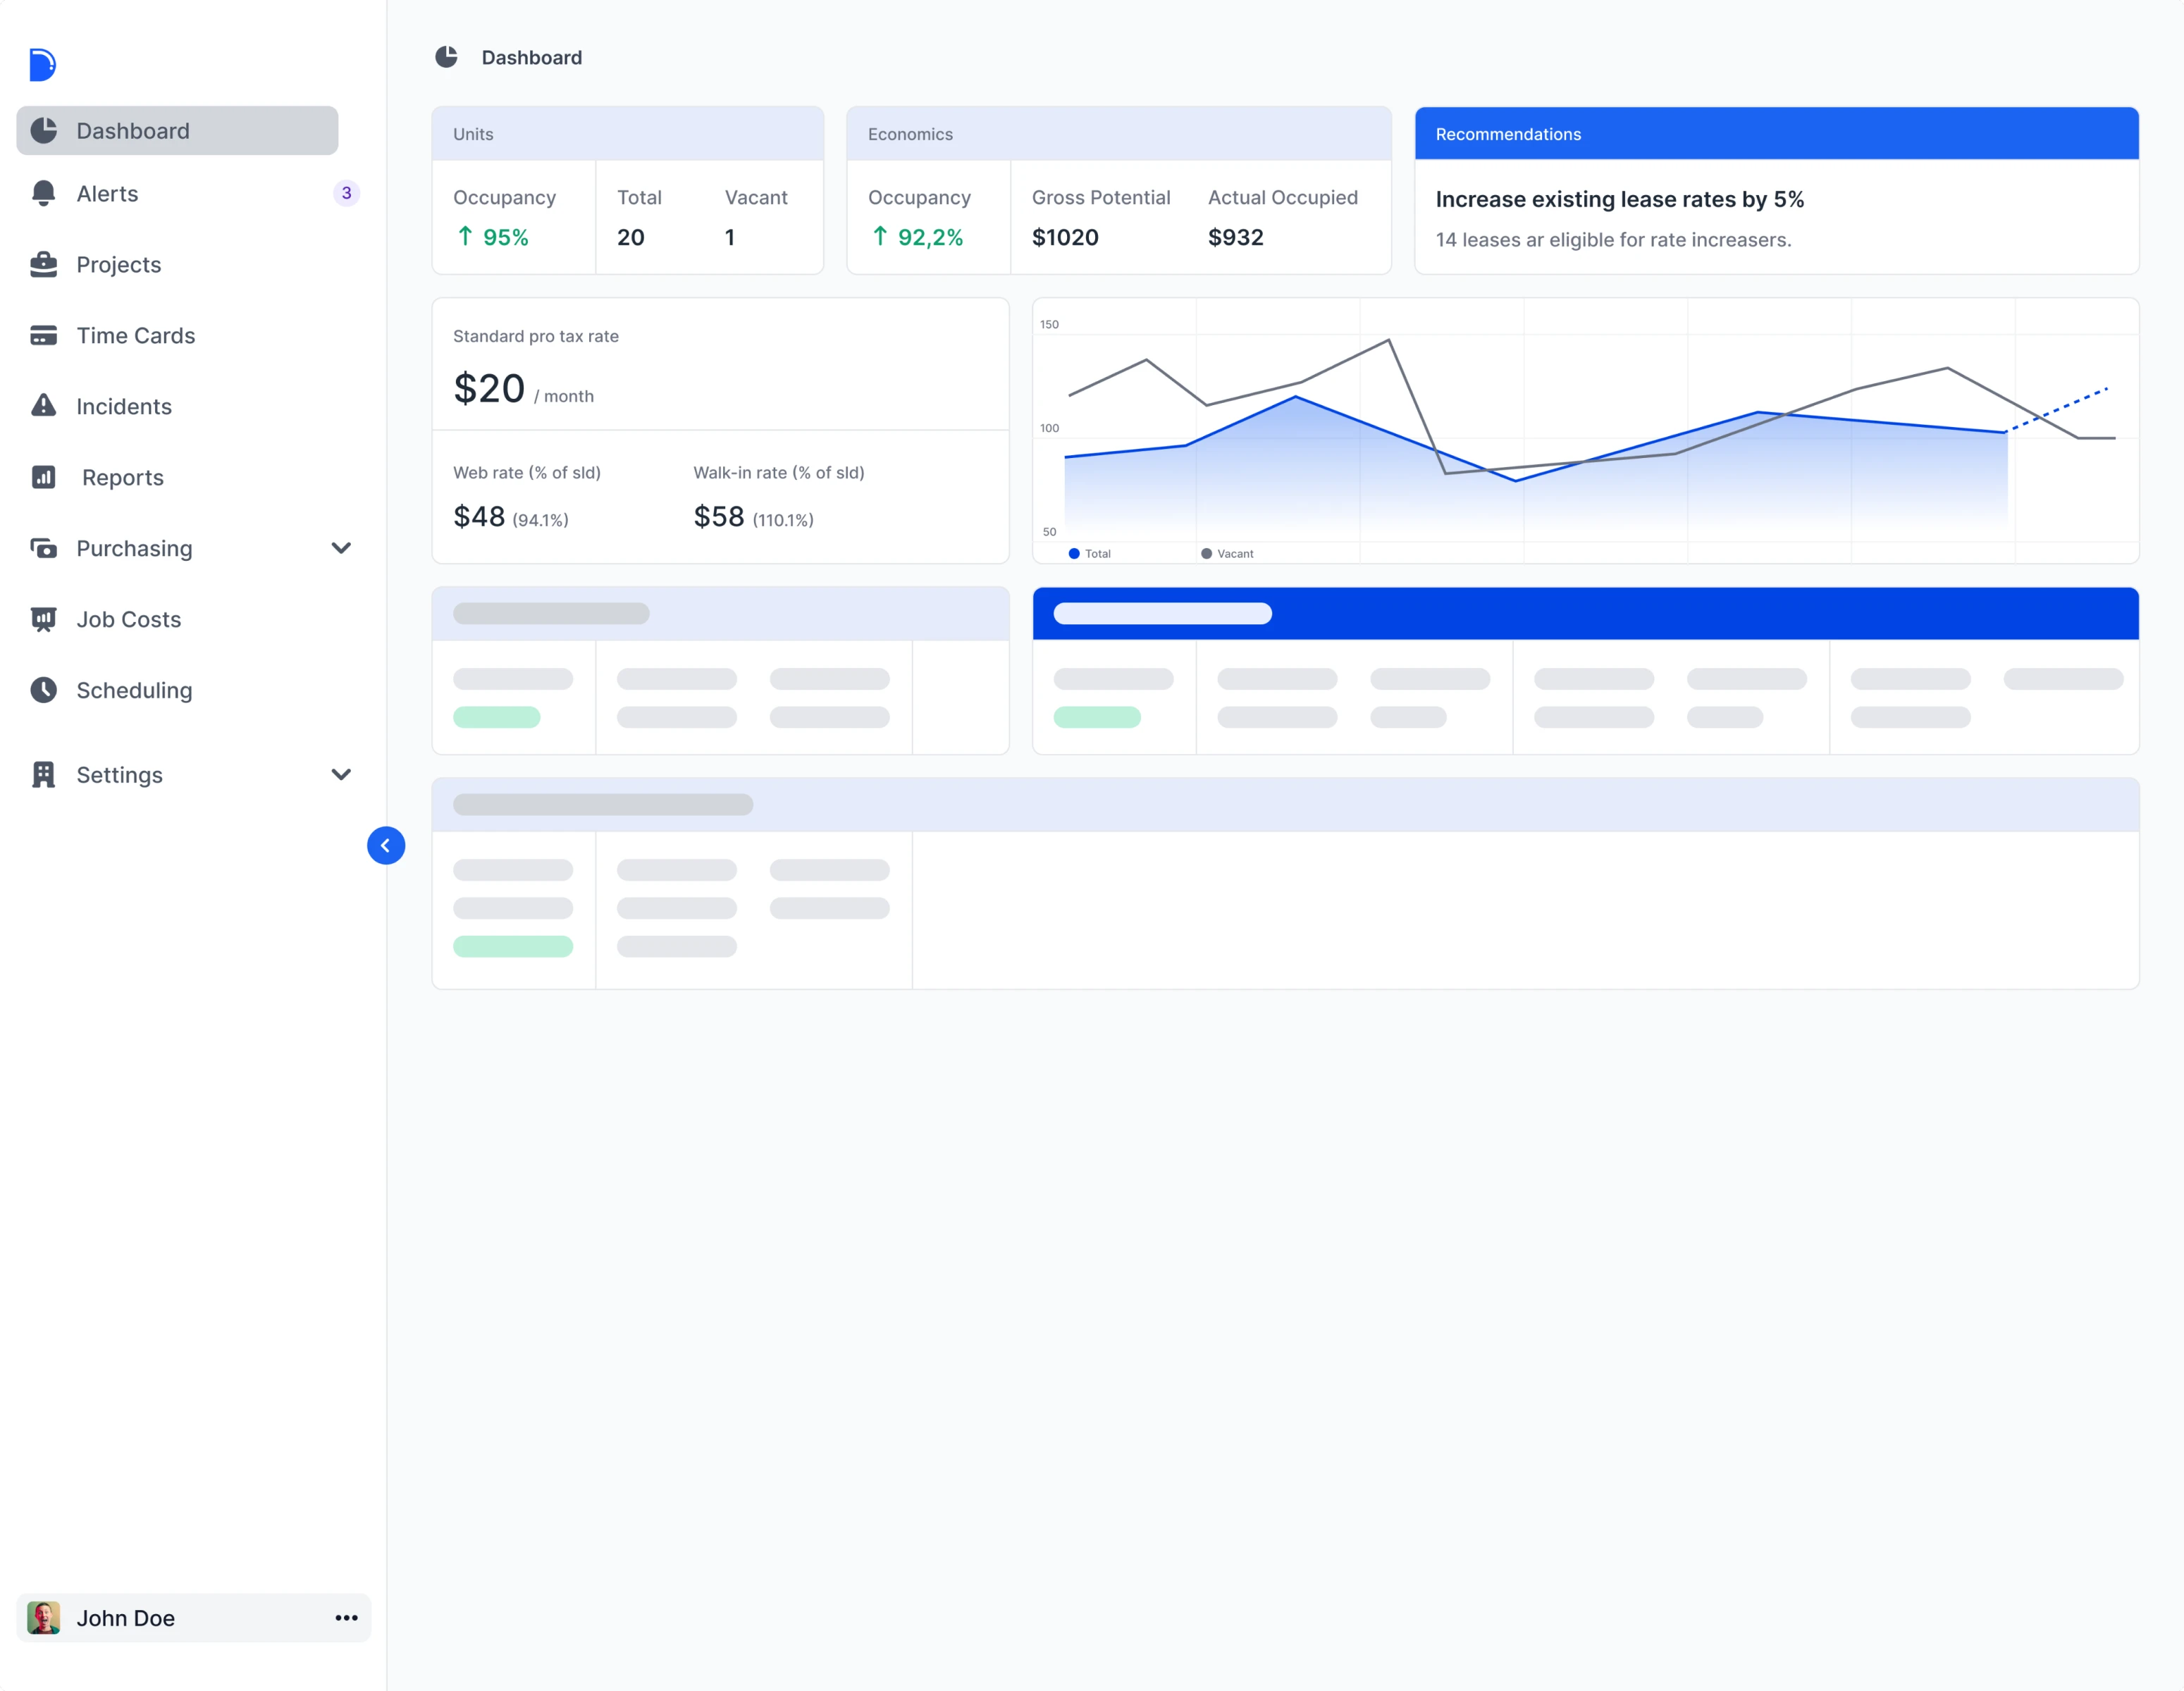Click the lease rate recommendation headline
The width and height of the screenshot is (2184, 1691).
pyautogui.click(x=1619, y=199)
